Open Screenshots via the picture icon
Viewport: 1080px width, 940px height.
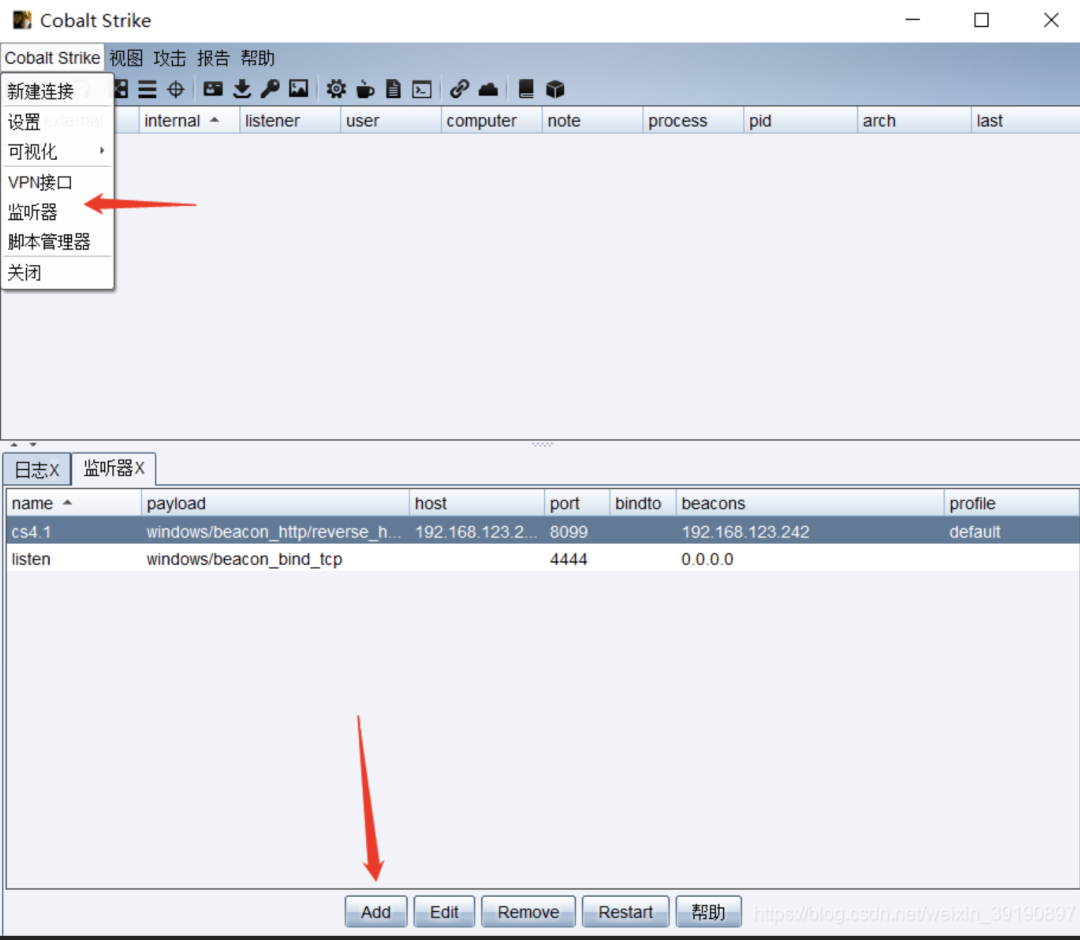298,89
